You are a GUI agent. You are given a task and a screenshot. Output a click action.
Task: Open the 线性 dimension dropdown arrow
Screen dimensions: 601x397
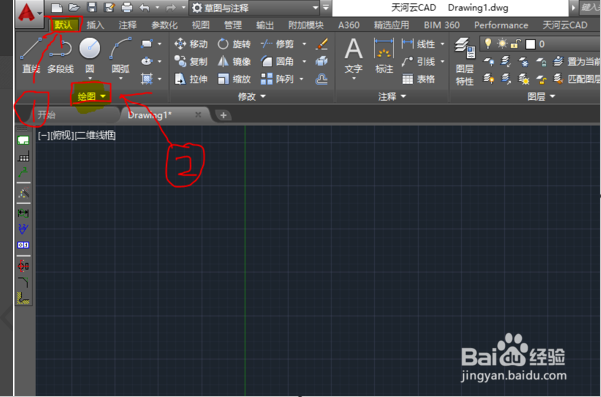(x=443, y=44)
